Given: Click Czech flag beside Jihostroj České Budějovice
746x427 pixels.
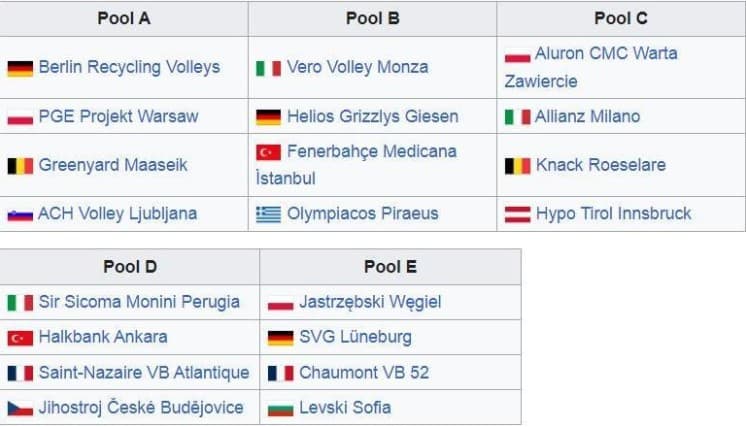Looking at the screenshot, I should (x=20, y=408).
